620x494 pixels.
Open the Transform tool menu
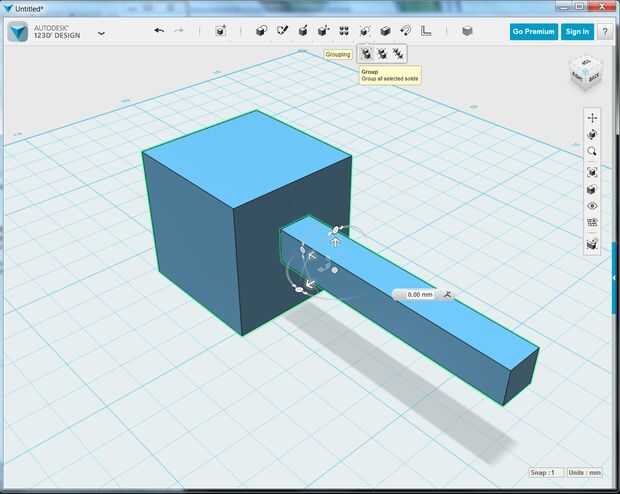220,31
